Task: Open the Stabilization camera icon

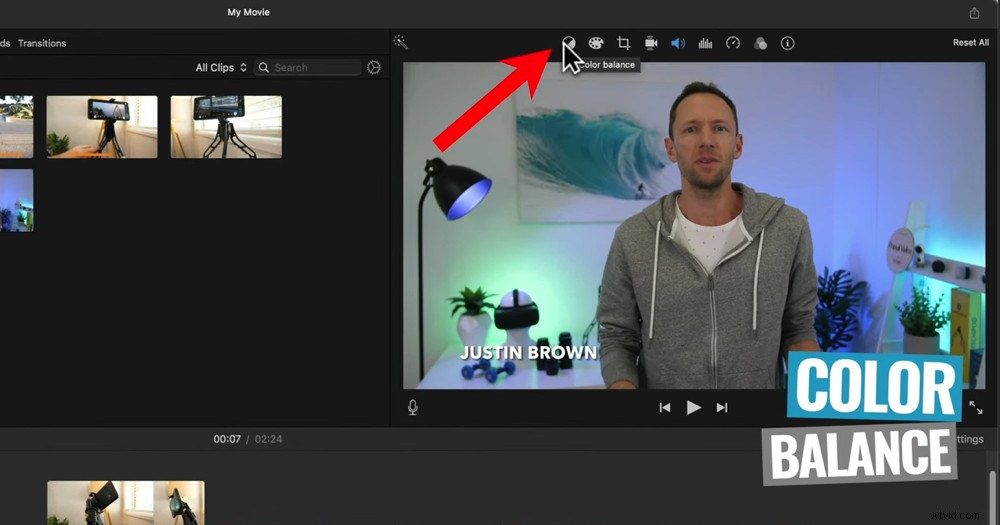Action: [x=651, y=43]
